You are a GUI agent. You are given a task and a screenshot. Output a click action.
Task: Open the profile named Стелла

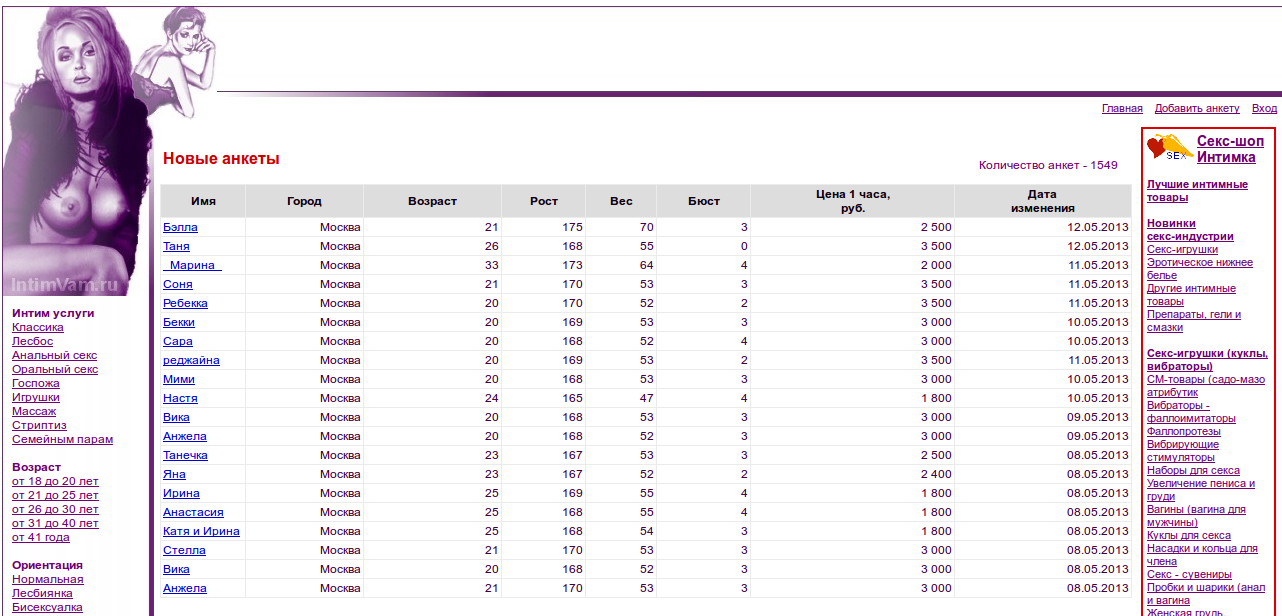[x=184, y=550]
